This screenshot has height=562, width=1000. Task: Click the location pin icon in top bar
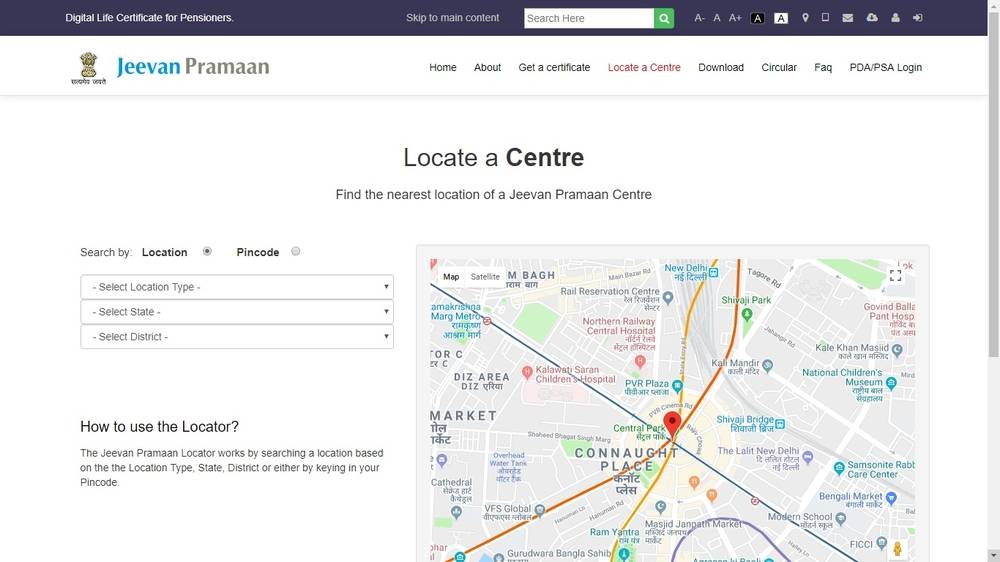[805, 18]
